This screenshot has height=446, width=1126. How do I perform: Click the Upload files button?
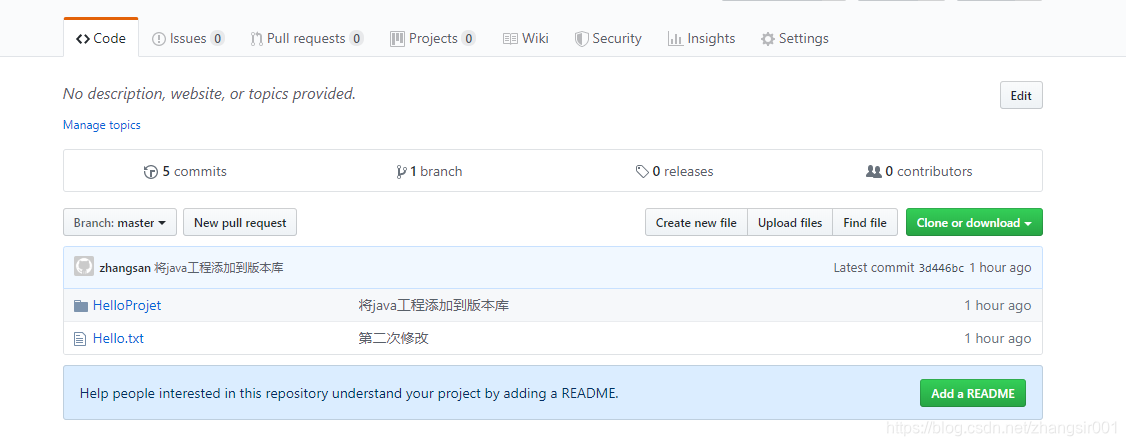click(790, 223)
